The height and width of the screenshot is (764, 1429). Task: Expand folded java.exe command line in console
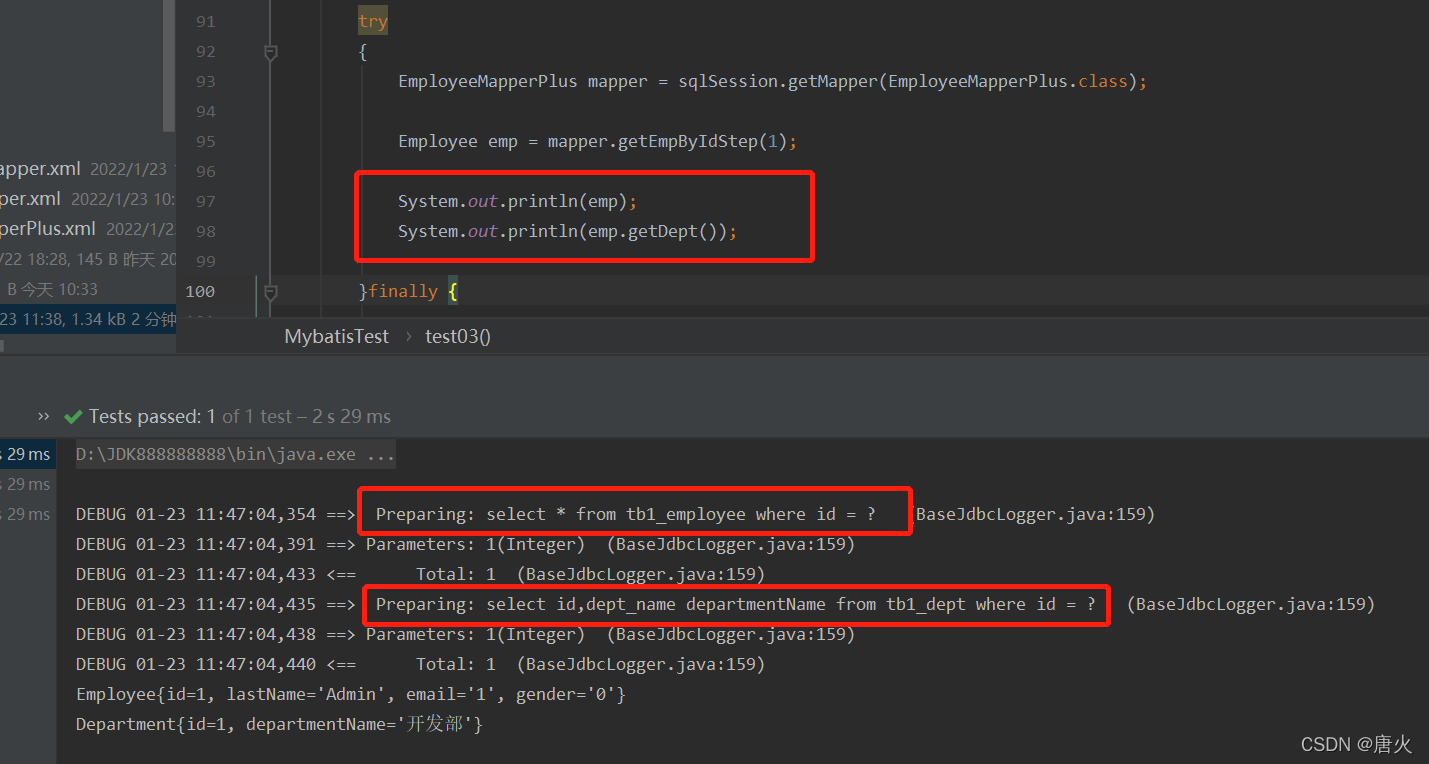(x=236, y=454)
